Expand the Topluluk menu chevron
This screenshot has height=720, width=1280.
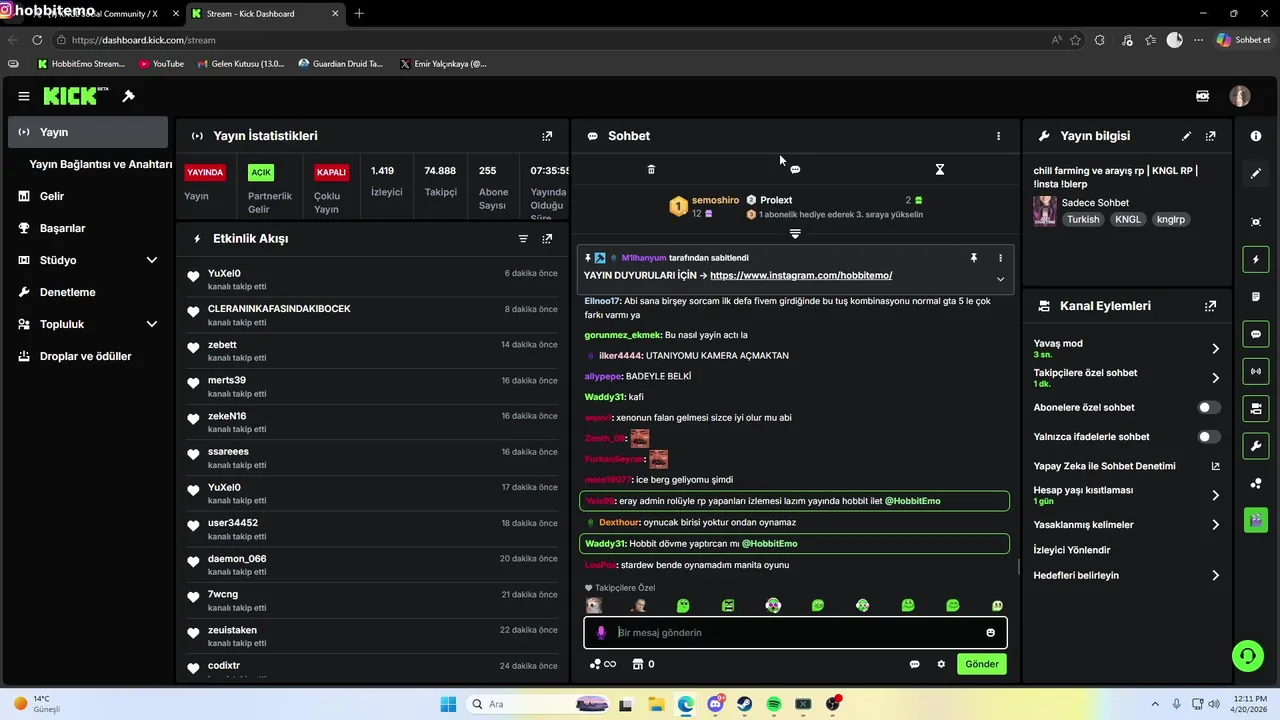tap(152, 324)
